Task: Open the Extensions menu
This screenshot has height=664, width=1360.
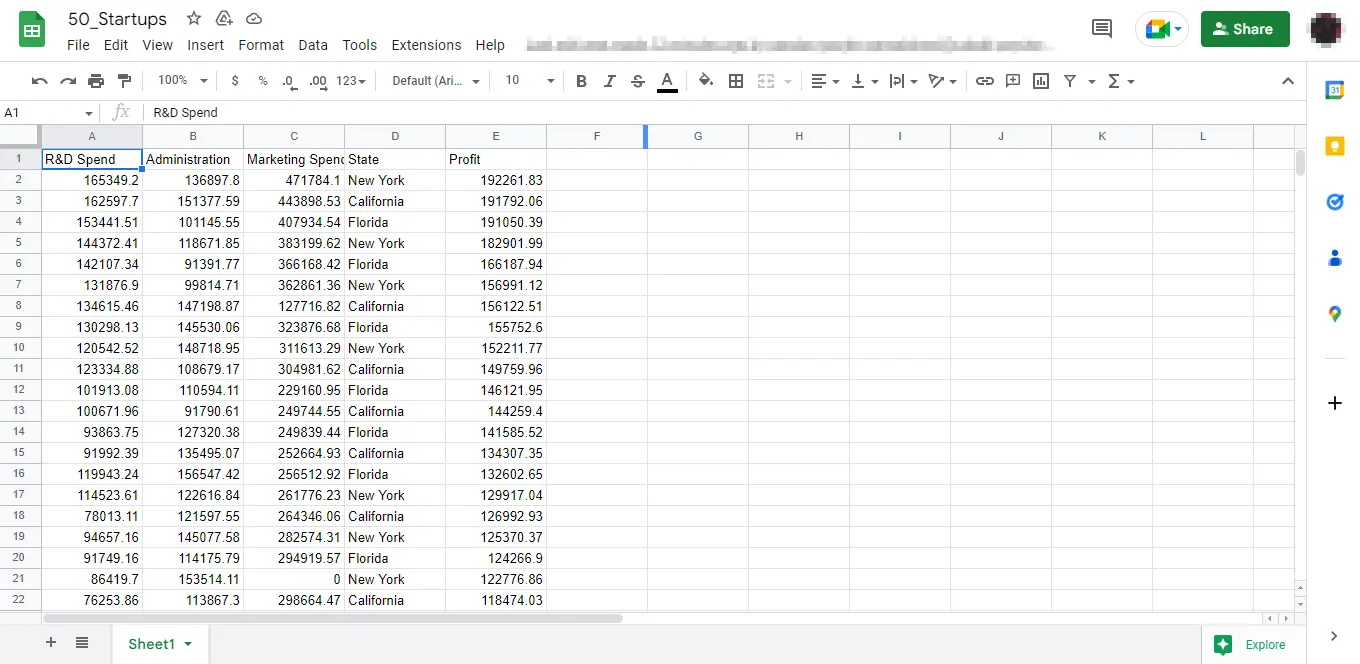Action: point(426,45)
